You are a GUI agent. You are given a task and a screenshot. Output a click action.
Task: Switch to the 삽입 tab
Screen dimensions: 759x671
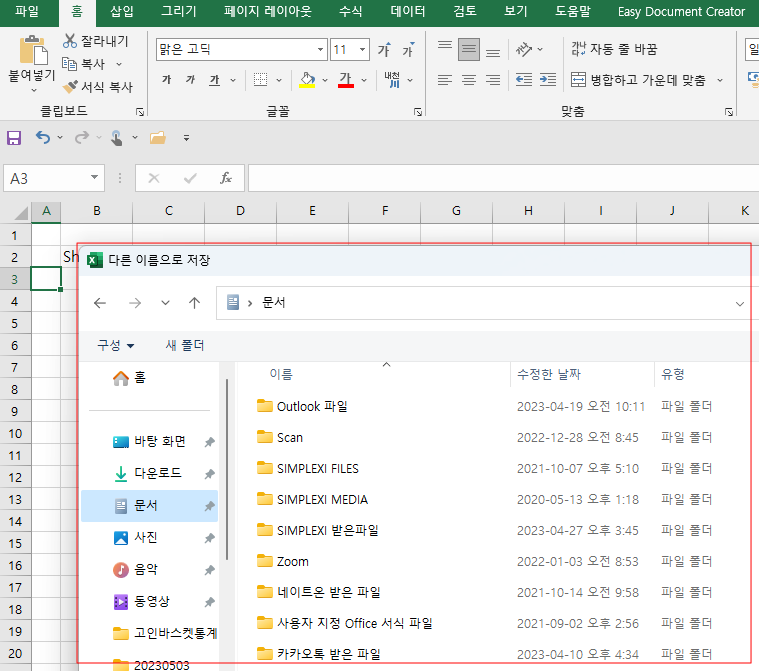coord(121,11)
